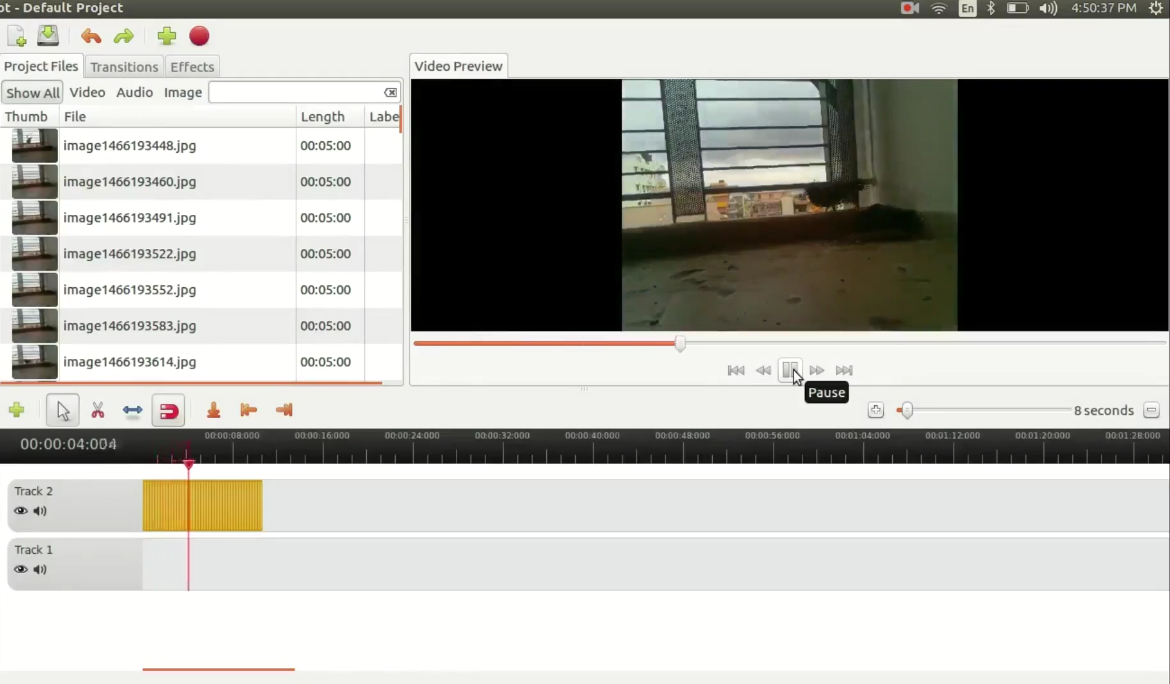
Task: Jump to previous marker
Action: tap(248, 410)
